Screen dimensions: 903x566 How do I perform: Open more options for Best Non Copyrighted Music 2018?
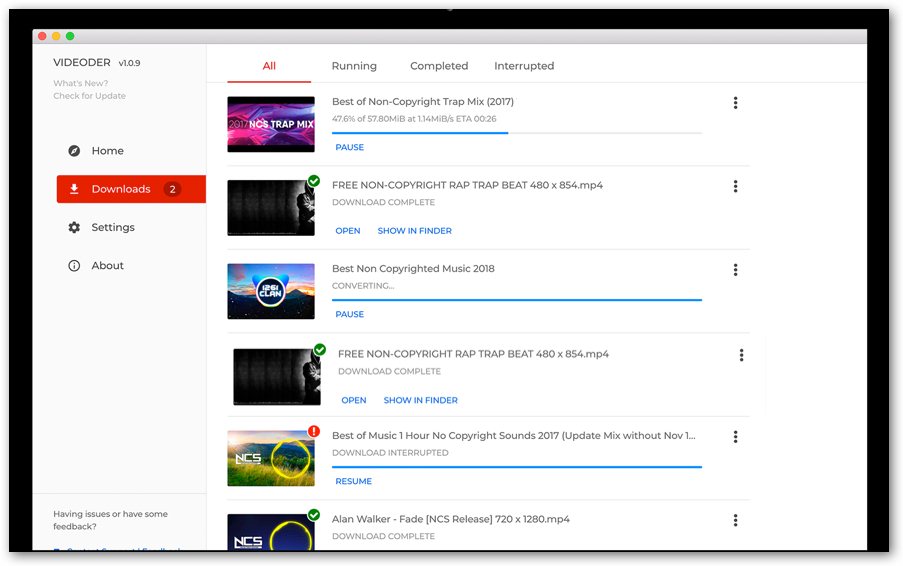tap(735, 270)
